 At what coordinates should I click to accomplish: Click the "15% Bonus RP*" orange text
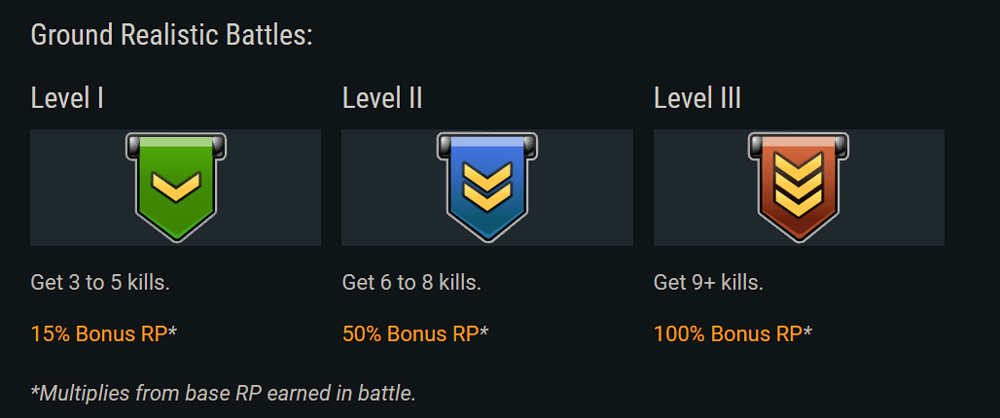[104, 331]
